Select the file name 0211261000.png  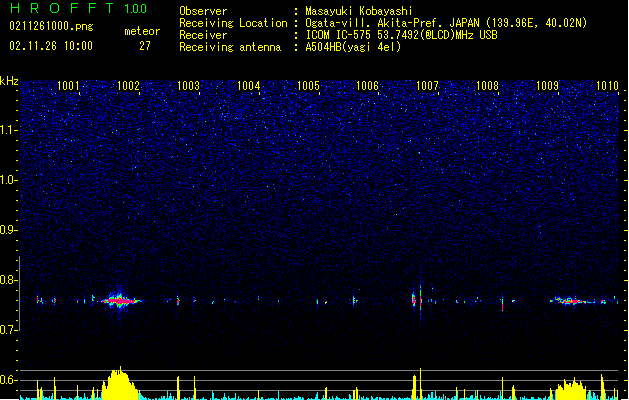[51, 27]
